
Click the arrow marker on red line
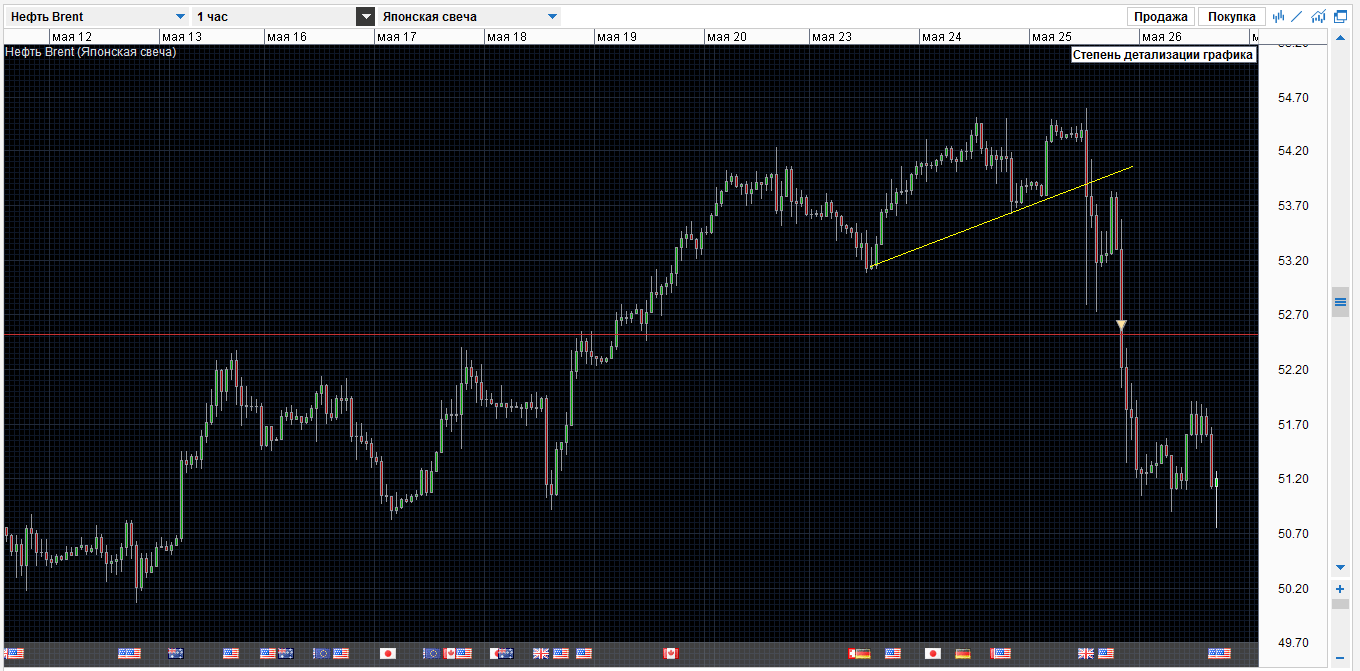tap(1121, 325)
